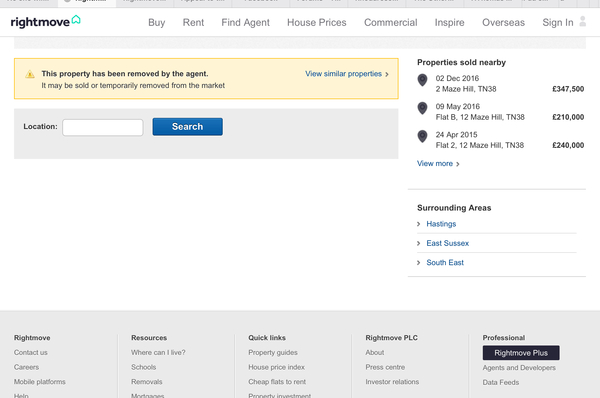The width and height of the screenshot is (600, 398).
Task: Select the 2 Maze Hill, TN38 sold entry
Action: (466, 89)
